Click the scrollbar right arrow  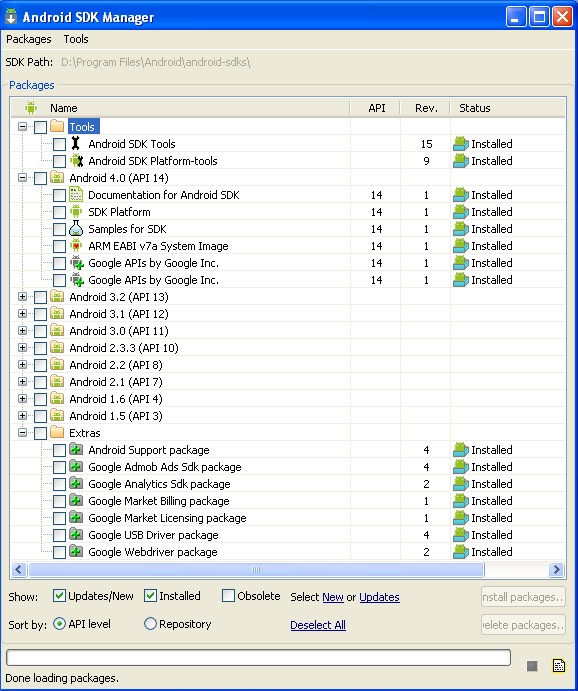pos(556,569)
